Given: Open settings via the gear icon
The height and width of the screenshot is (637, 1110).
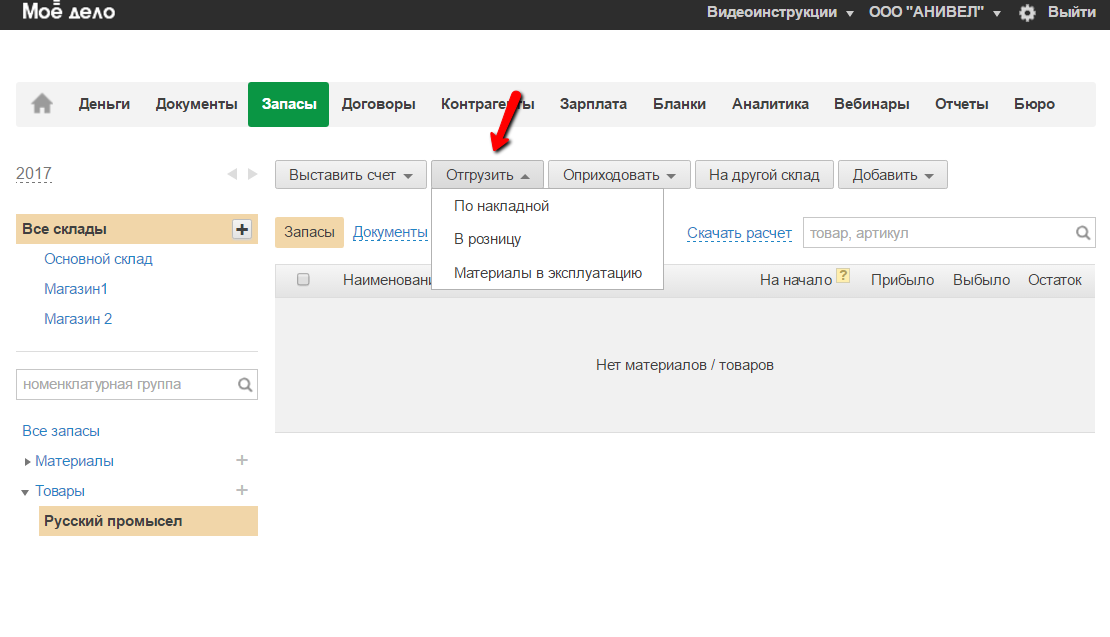Looking at the screenshot, I should click(x=1027, y=13).
